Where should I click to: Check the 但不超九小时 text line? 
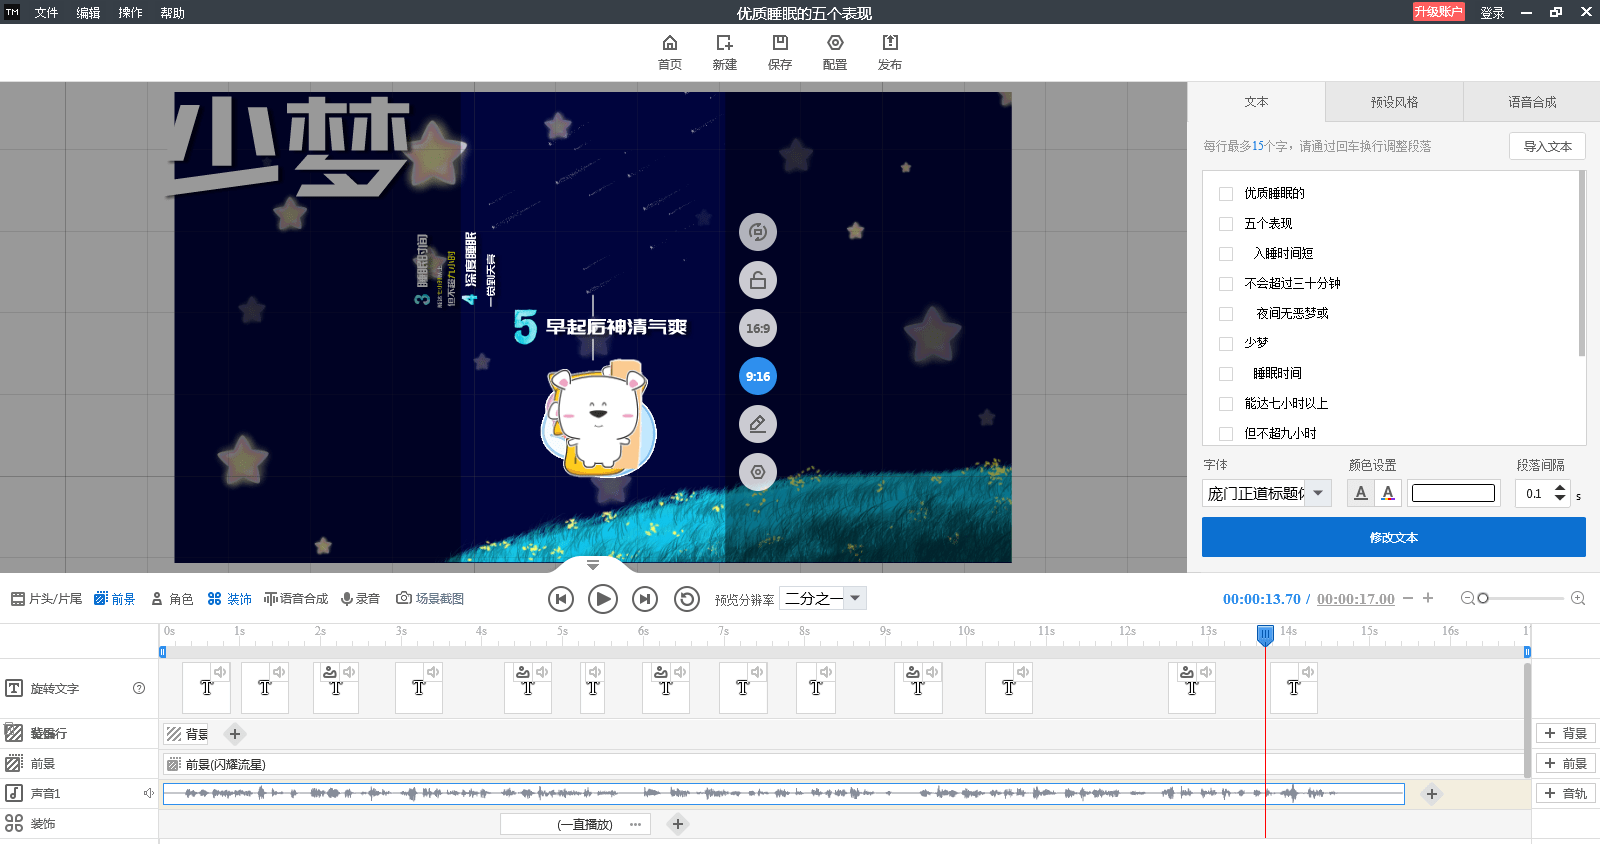click(1226, 434)
